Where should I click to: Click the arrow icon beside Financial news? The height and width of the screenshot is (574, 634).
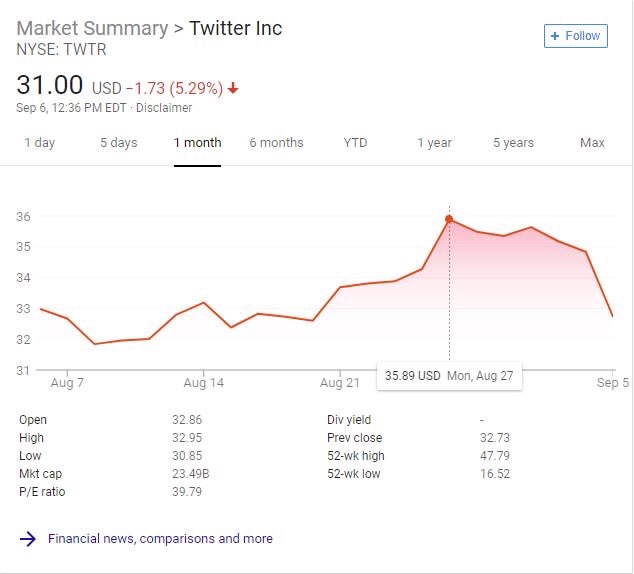tap(28, 539)
